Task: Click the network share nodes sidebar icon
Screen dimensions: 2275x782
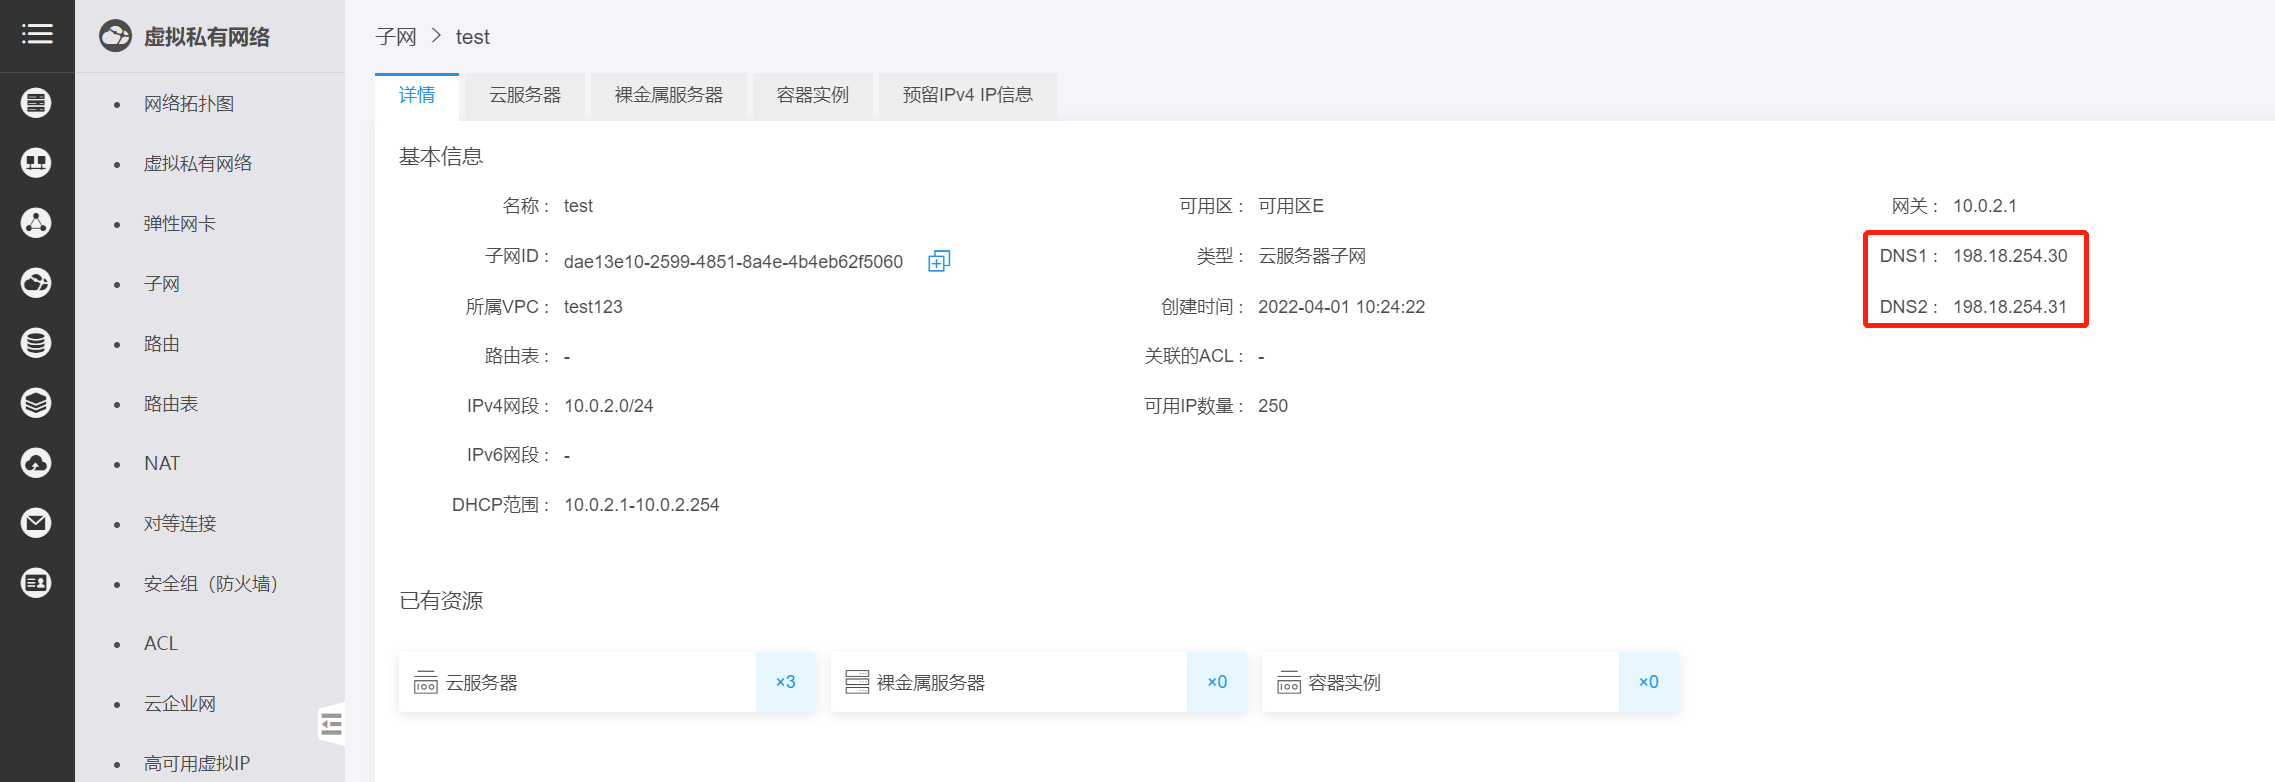Action: [x=36, y=223]
